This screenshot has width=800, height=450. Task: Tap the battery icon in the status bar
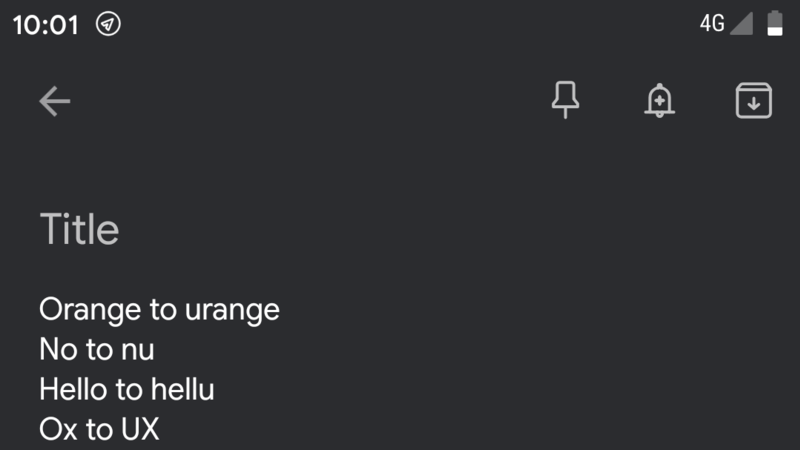coord(775,23)
